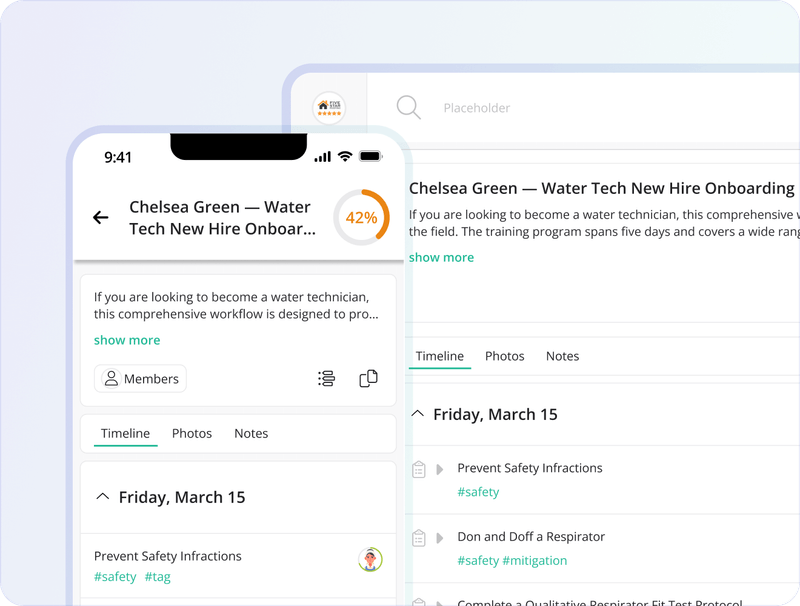This screenshot has width=800, height=606.
Task: Click show more under the workflow description
Action: click(x=127, y=340)
